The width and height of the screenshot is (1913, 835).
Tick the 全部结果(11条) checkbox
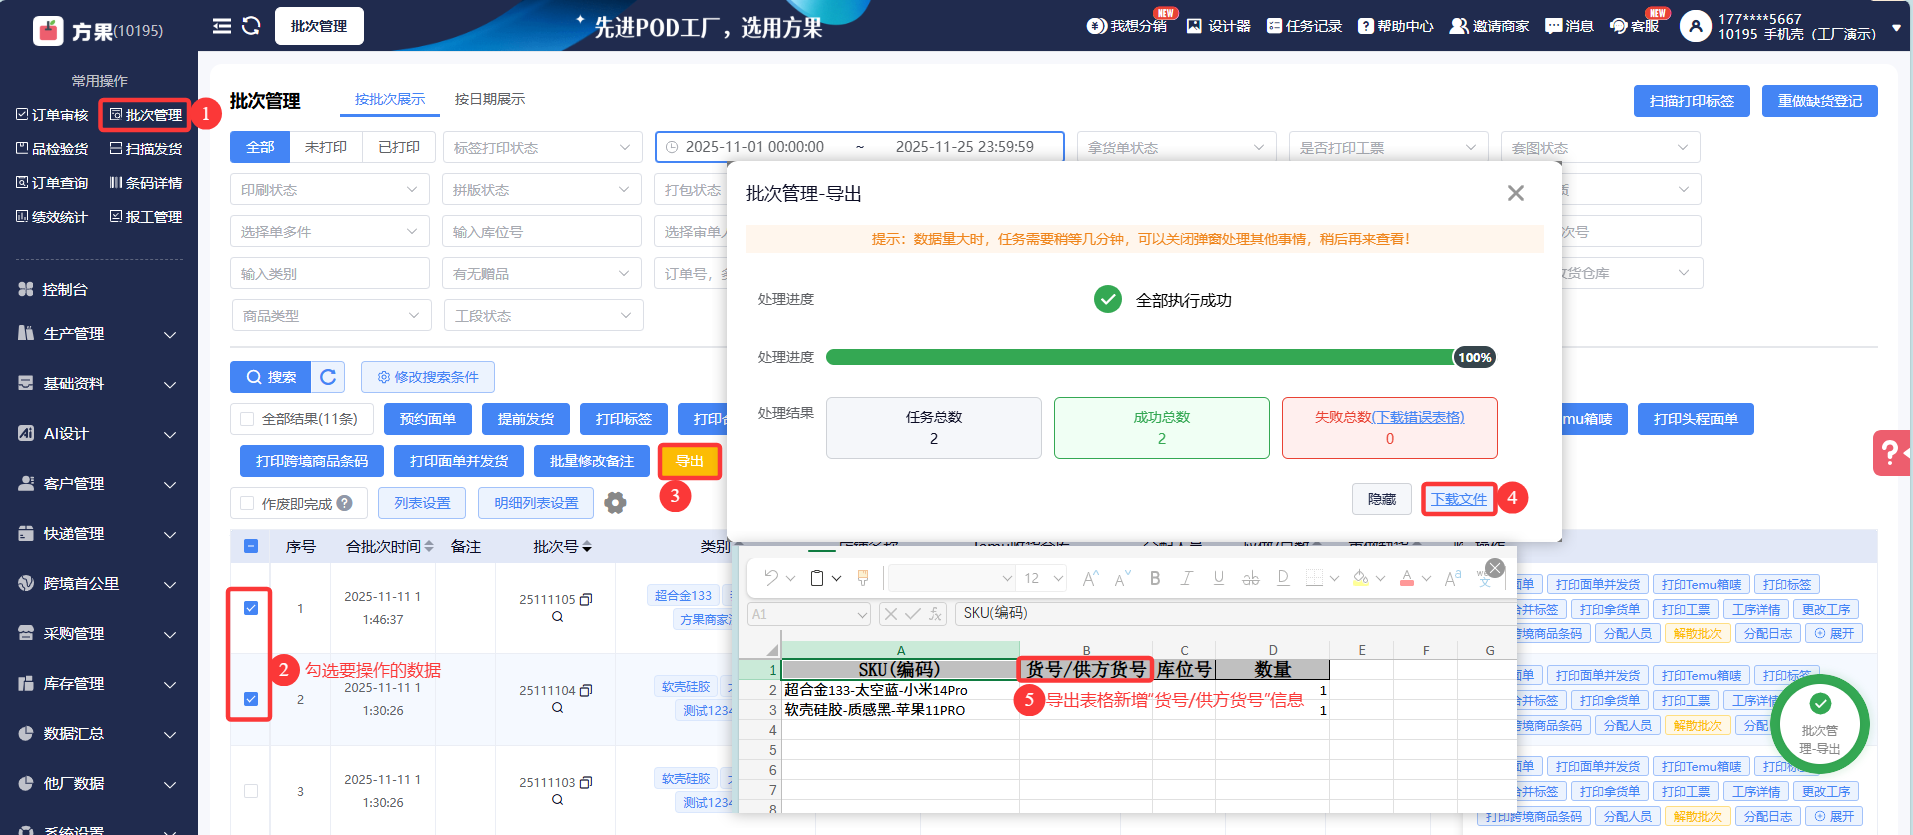coord(247,419)
